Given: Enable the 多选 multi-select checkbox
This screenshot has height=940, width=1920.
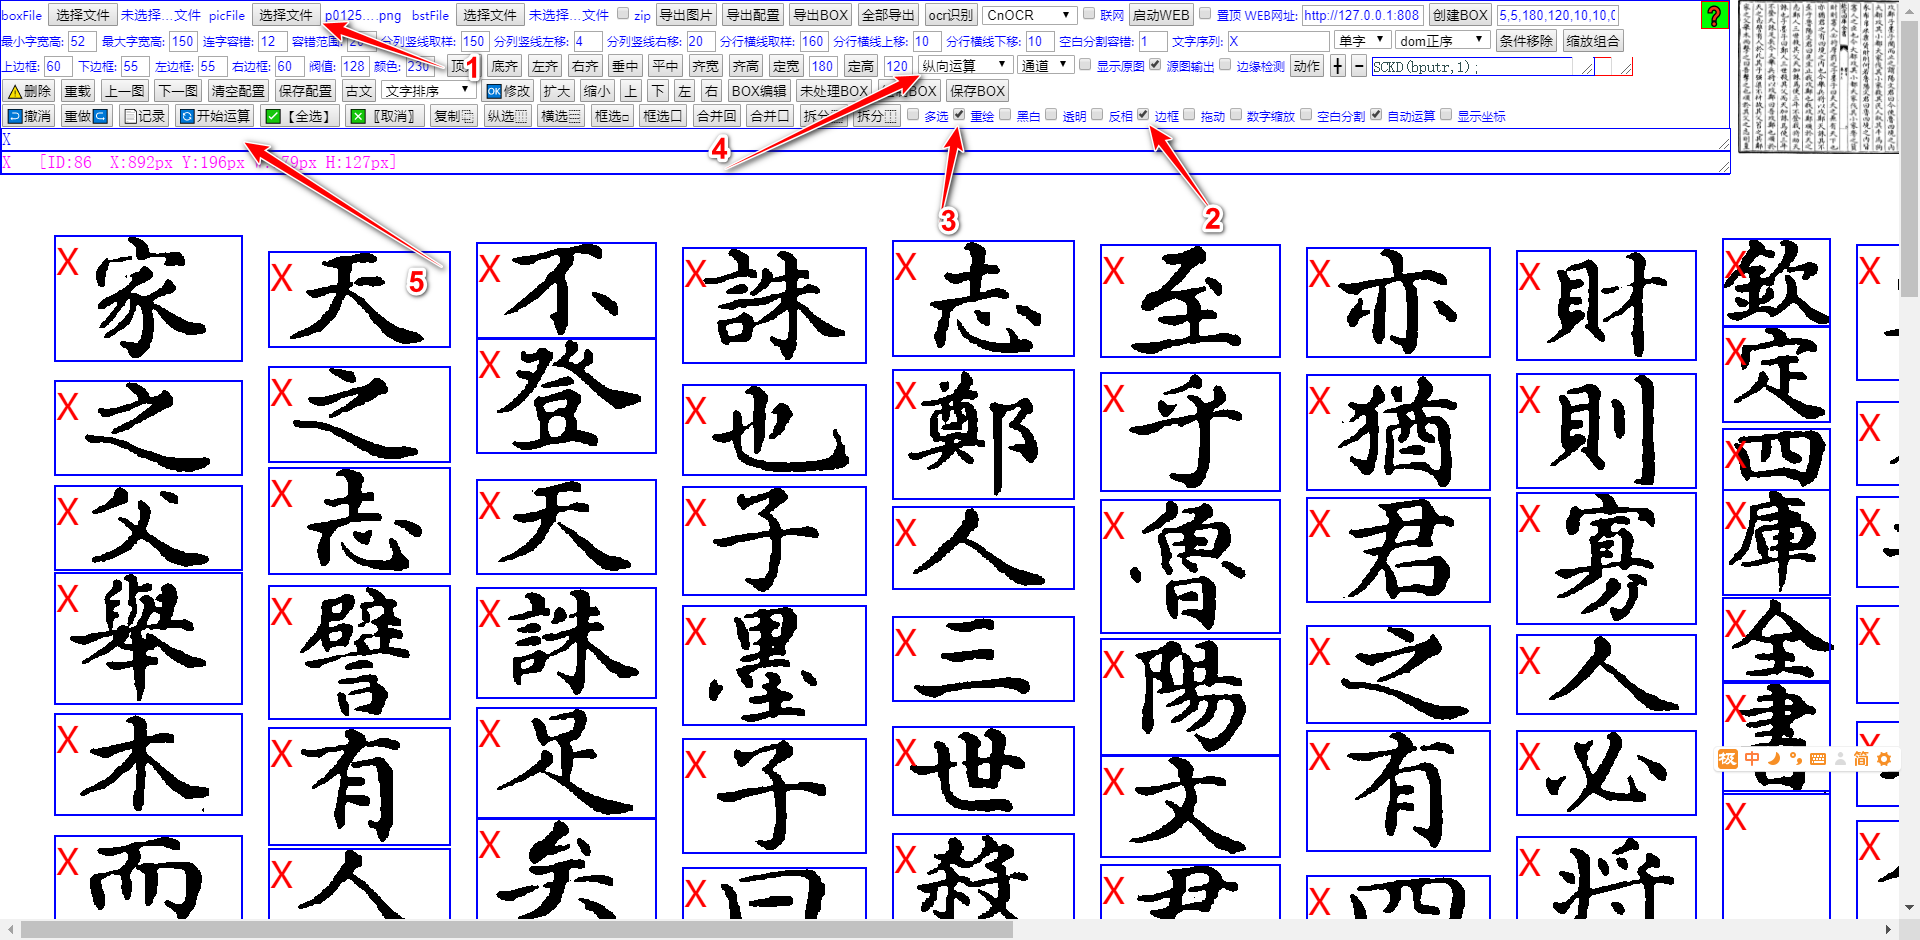Looking at the screenshot, I should coord(913,115).
